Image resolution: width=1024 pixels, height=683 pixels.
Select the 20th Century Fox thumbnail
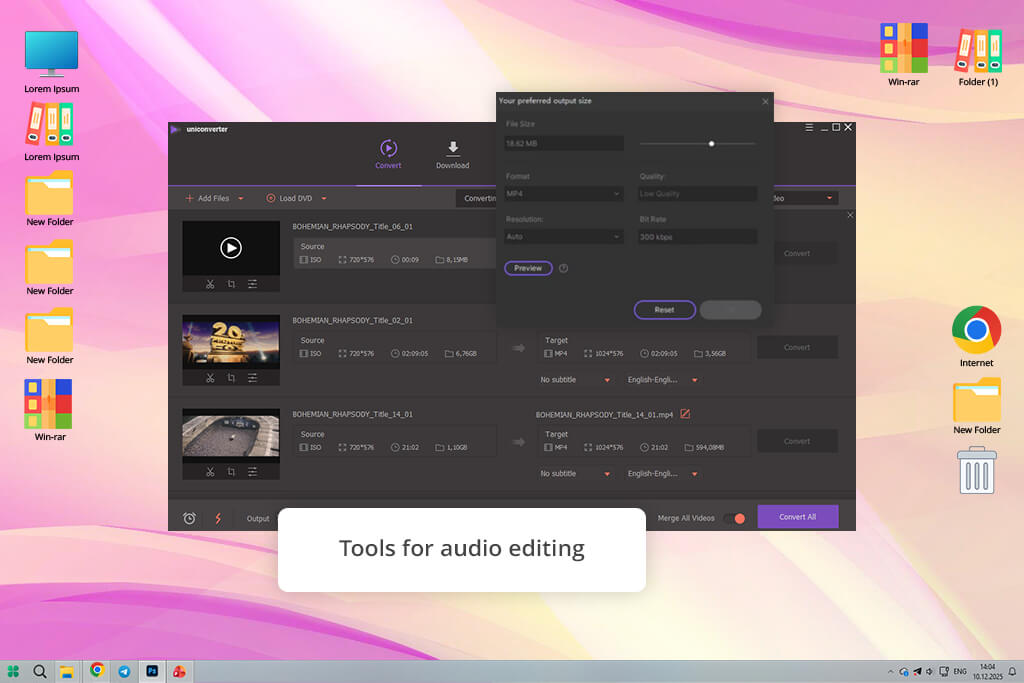point(231,342)
